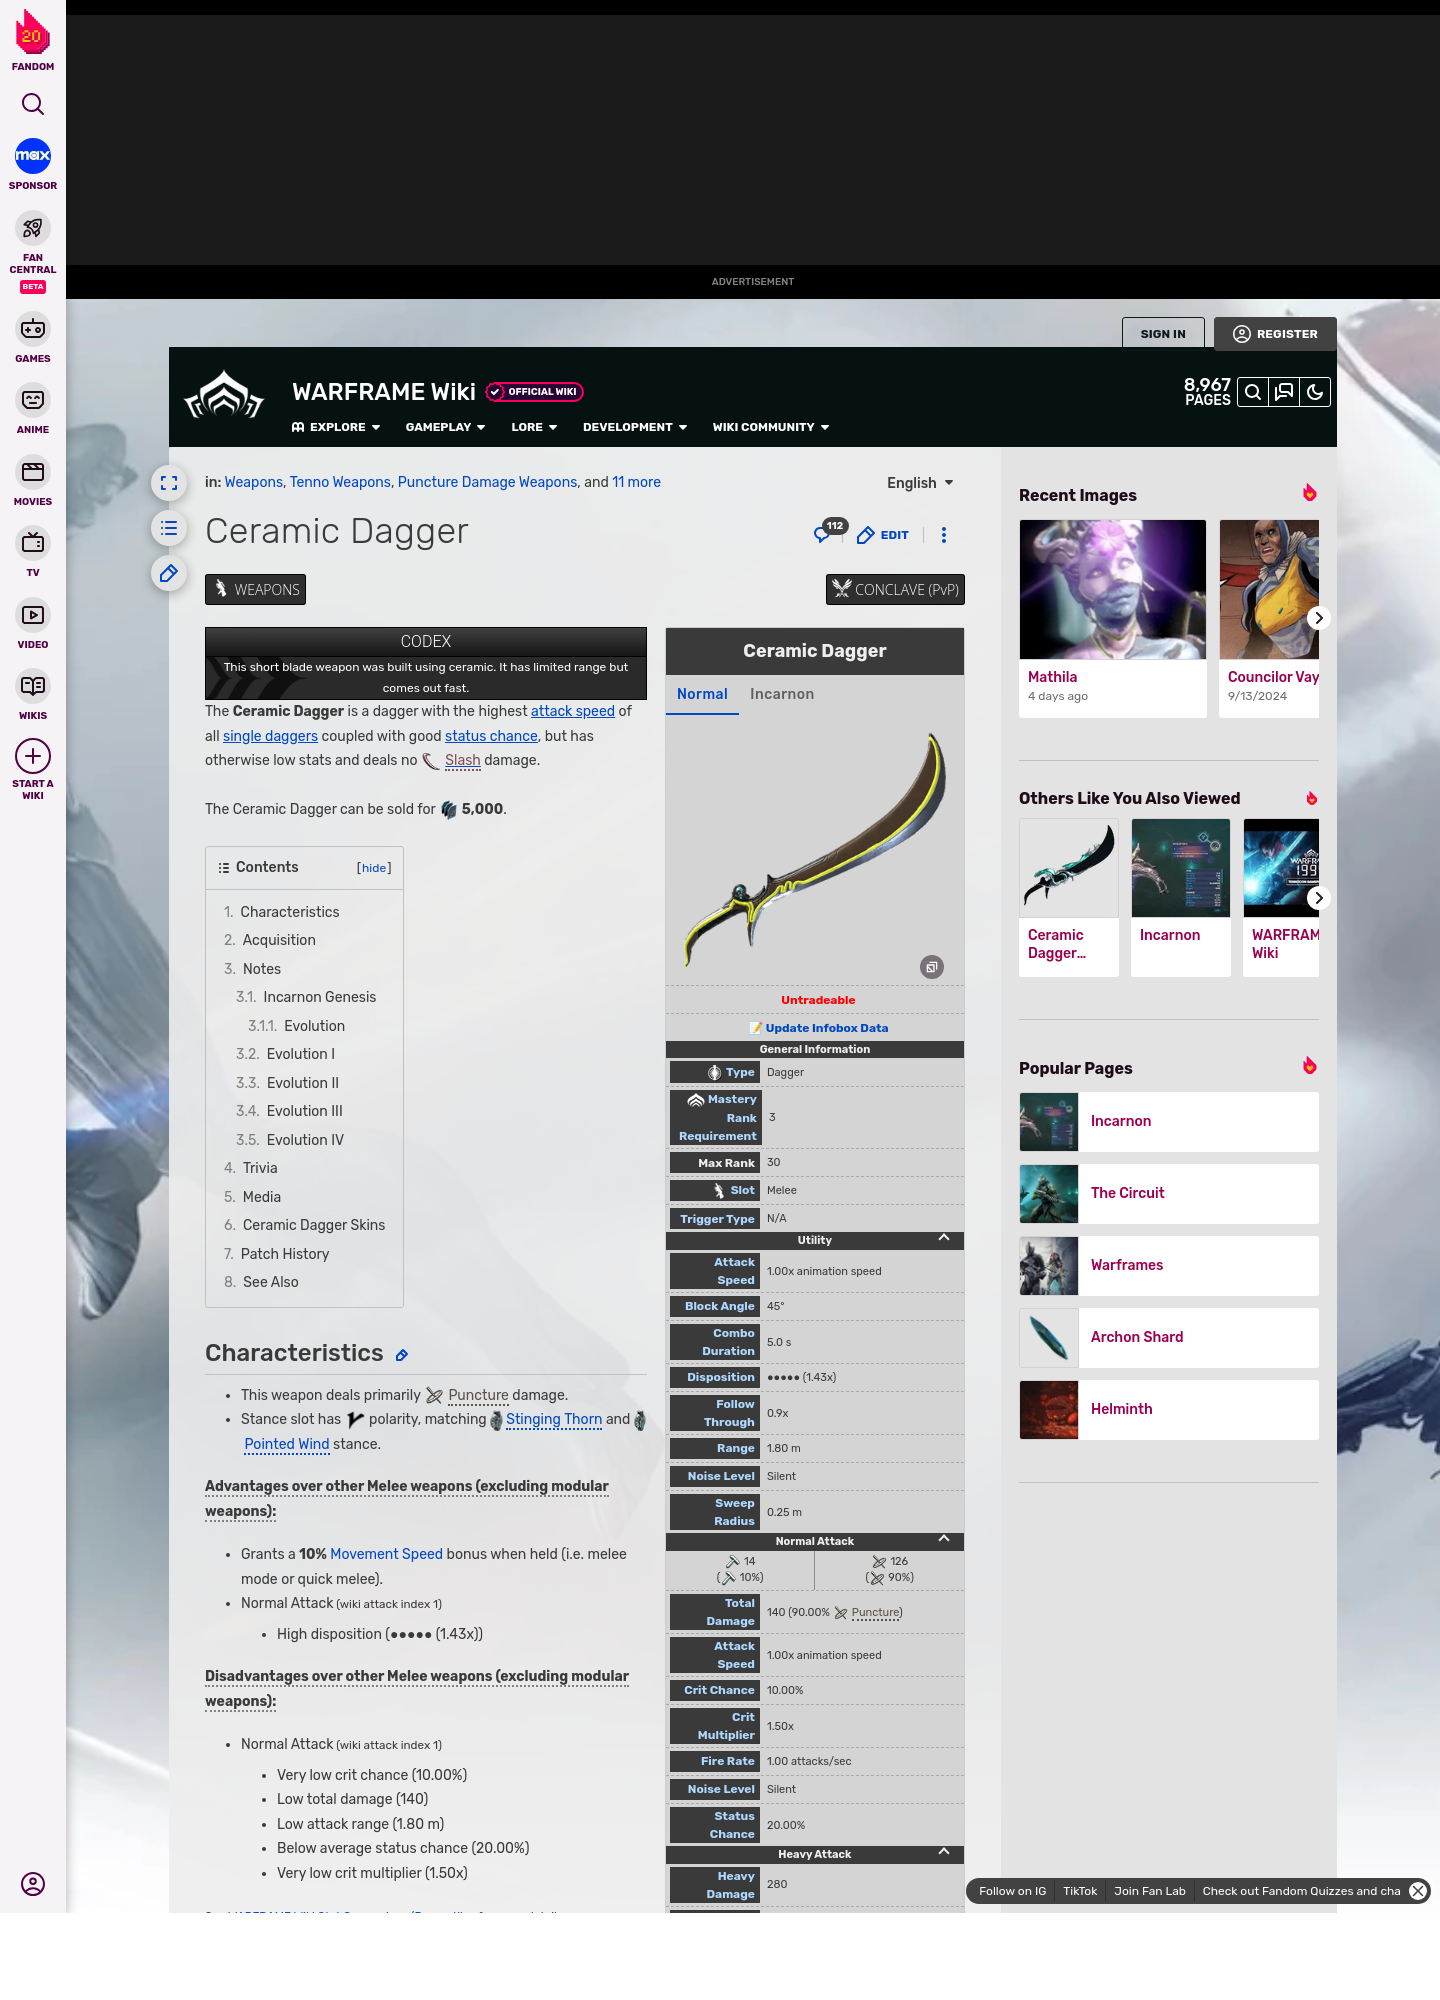Viewport: 1440px width, 2000px height.
Task: Open the sidebar search magnifier
Action: click(33, 104)
